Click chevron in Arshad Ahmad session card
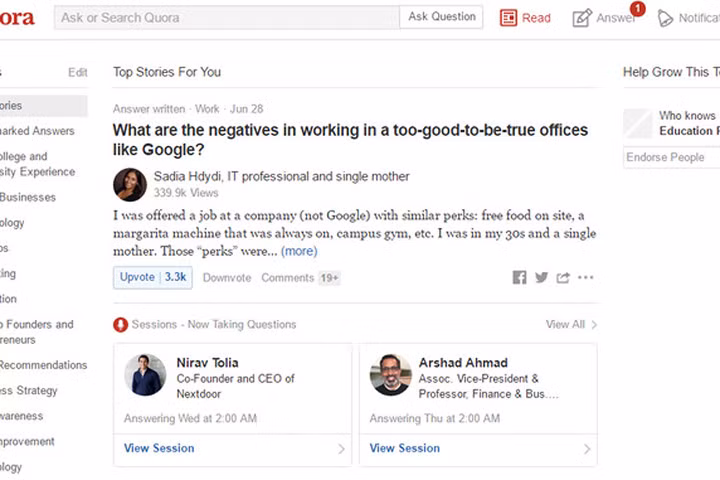 [587, 449]
